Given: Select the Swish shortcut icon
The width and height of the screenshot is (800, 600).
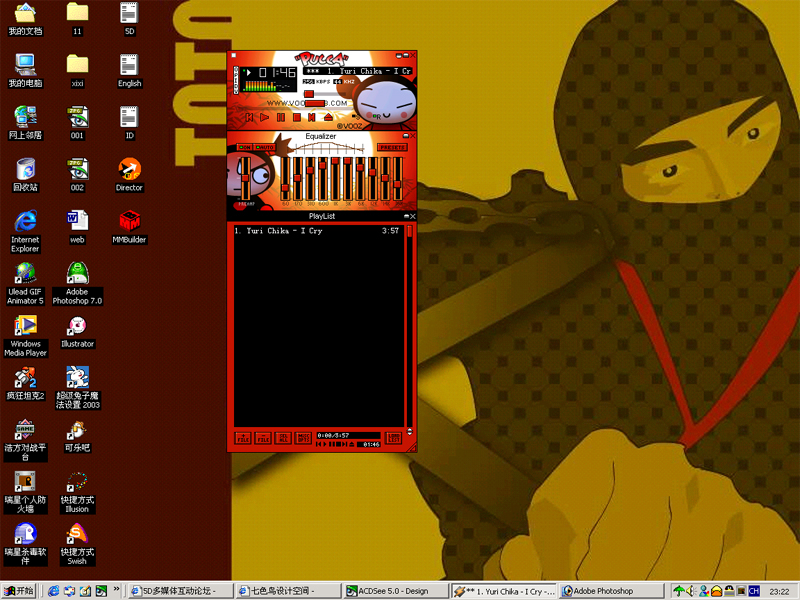Looking at the screenshot, I should point(77,544).
